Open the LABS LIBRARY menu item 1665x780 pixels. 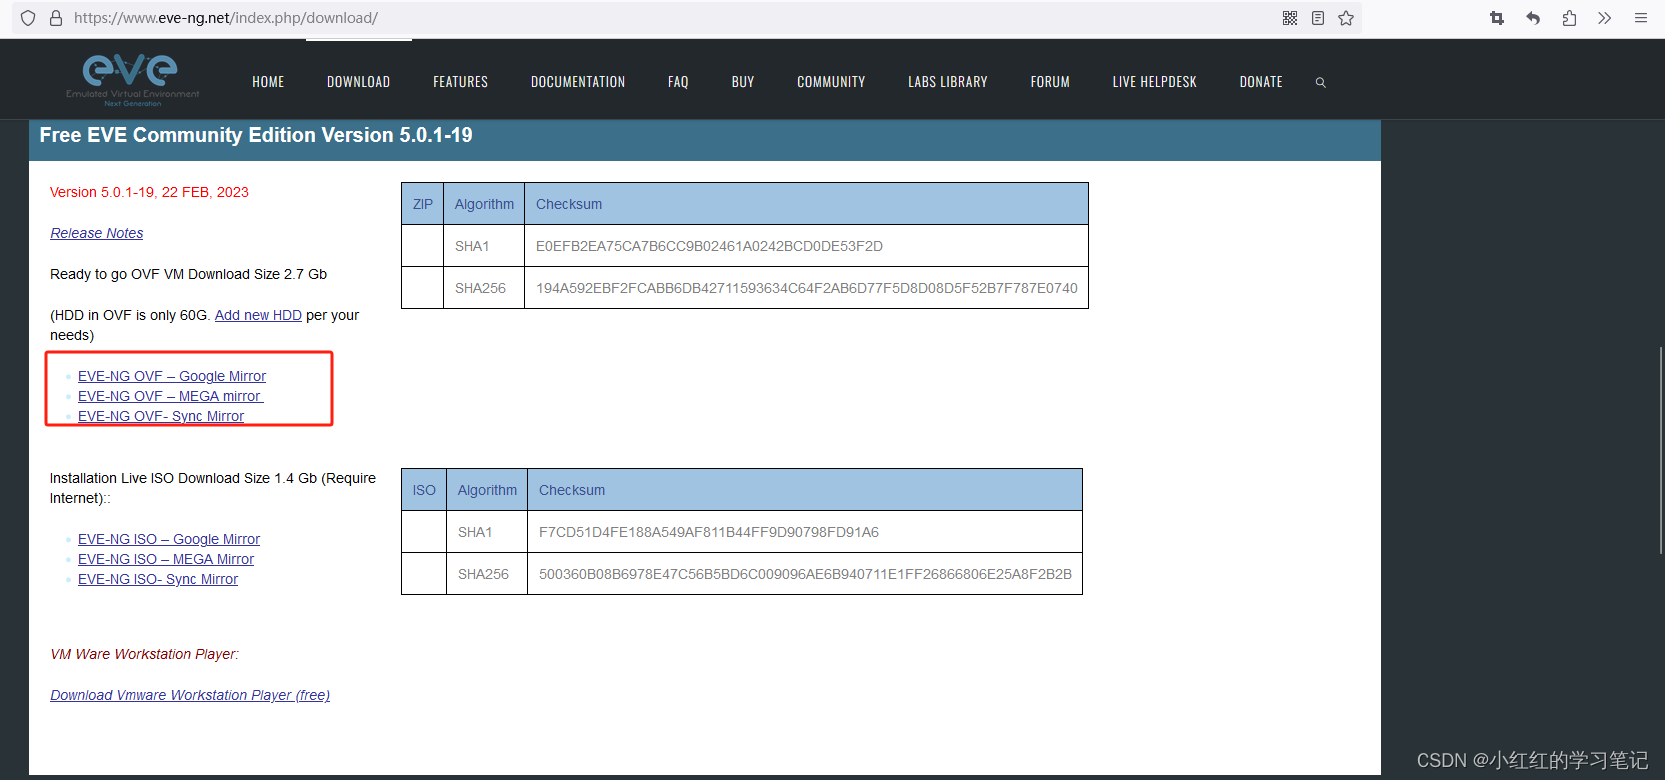[x=948, y=82]
